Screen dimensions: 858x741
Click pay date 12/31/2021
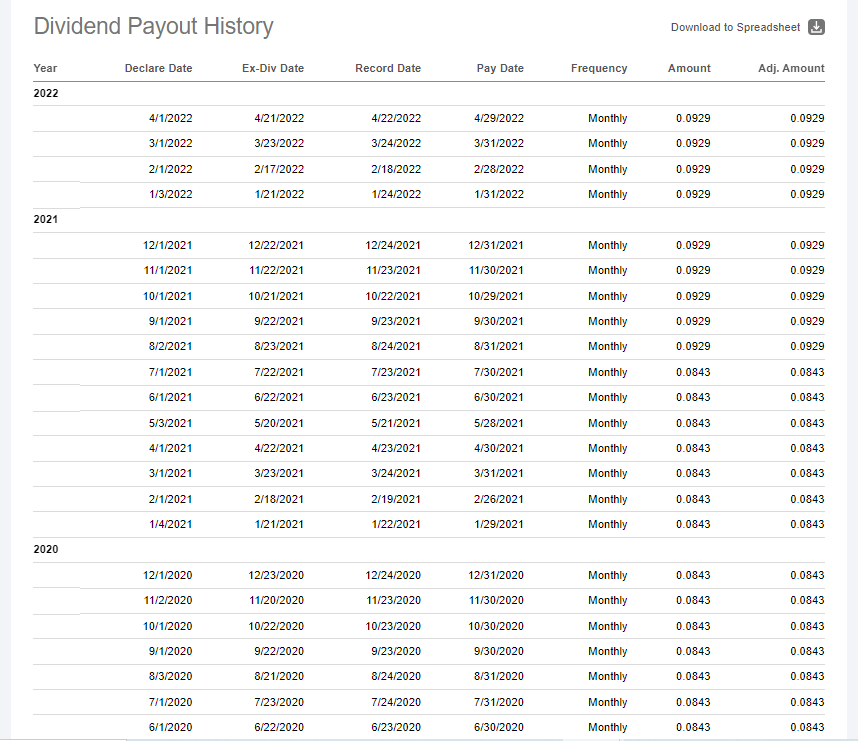pyautogui.click(x=496, y=245)
